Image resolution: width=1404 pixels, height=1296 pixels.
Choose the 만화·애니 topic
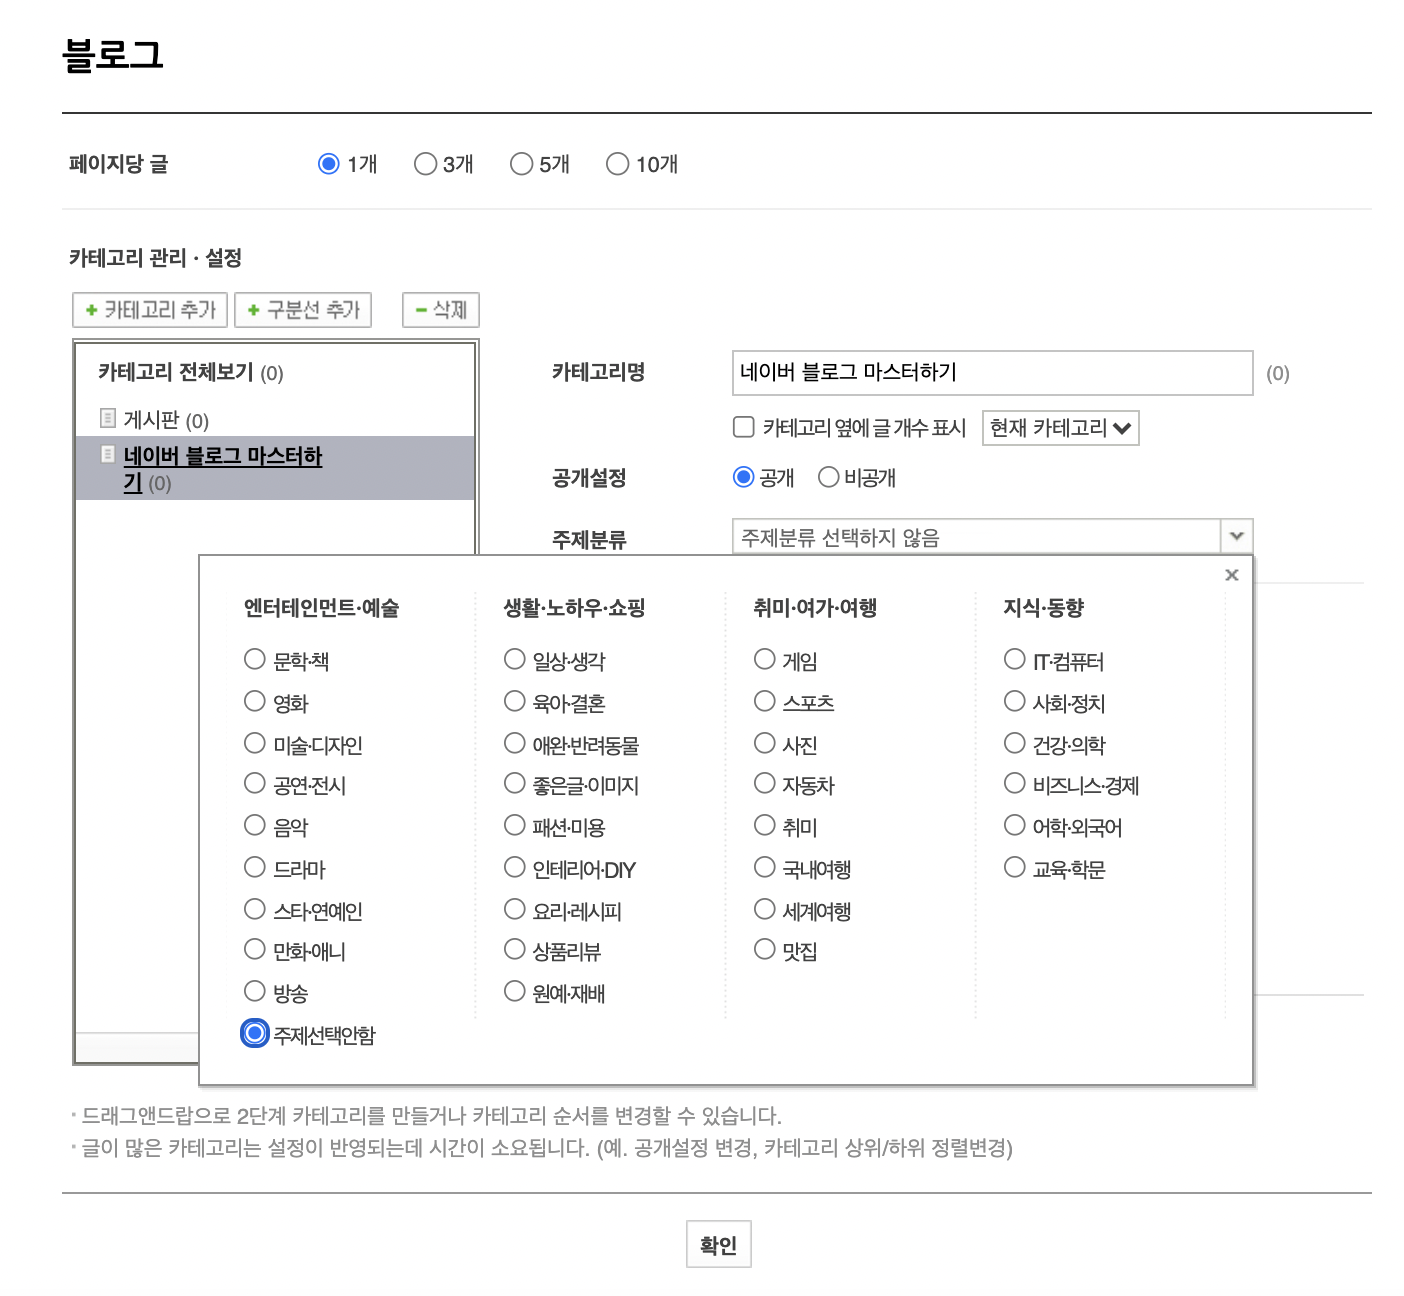255,949
